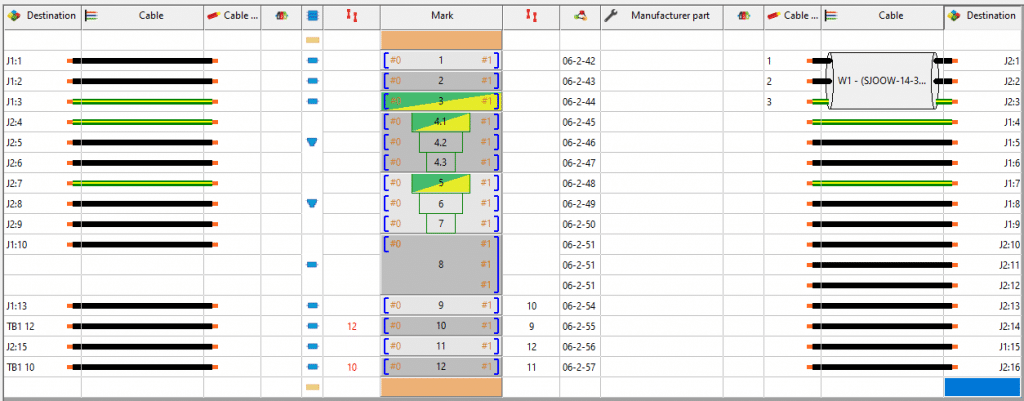
Task: Click the blue terminal symbol in row J1:1
Action: pyautogui.click(x=312, y=61)
